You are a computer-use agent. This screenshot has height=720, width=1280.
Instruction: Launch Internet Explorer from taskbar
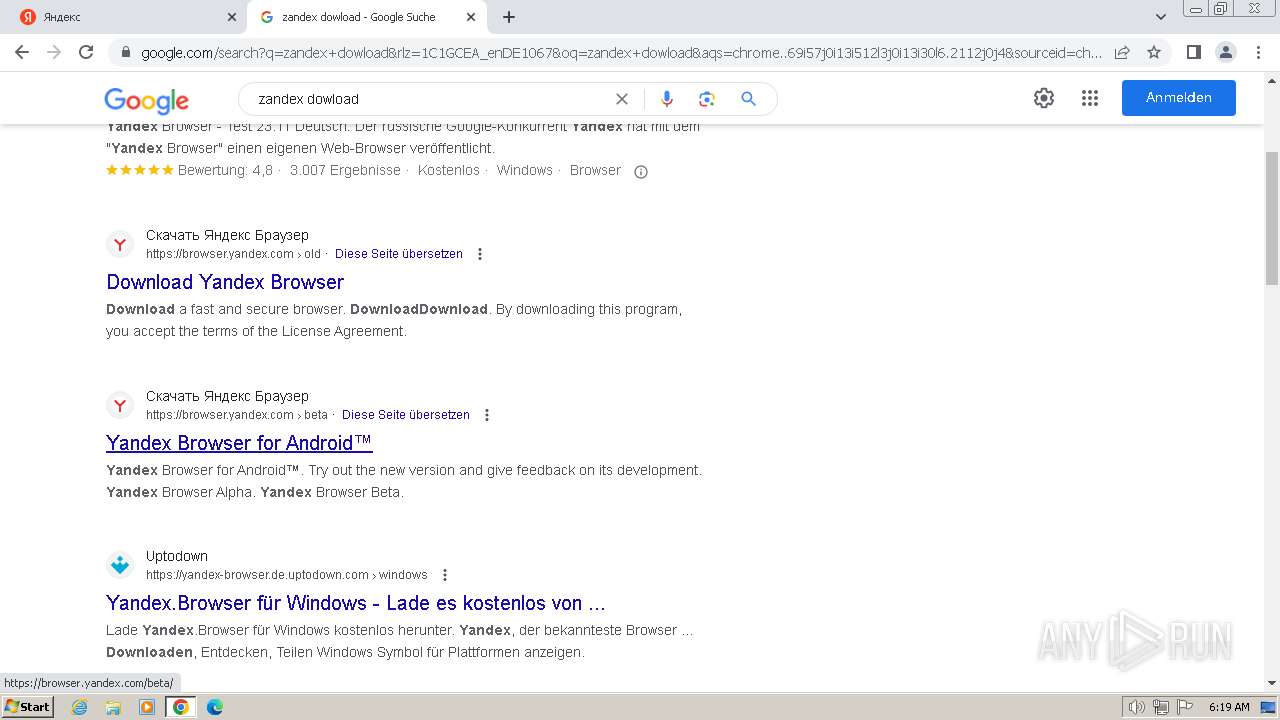79,707
